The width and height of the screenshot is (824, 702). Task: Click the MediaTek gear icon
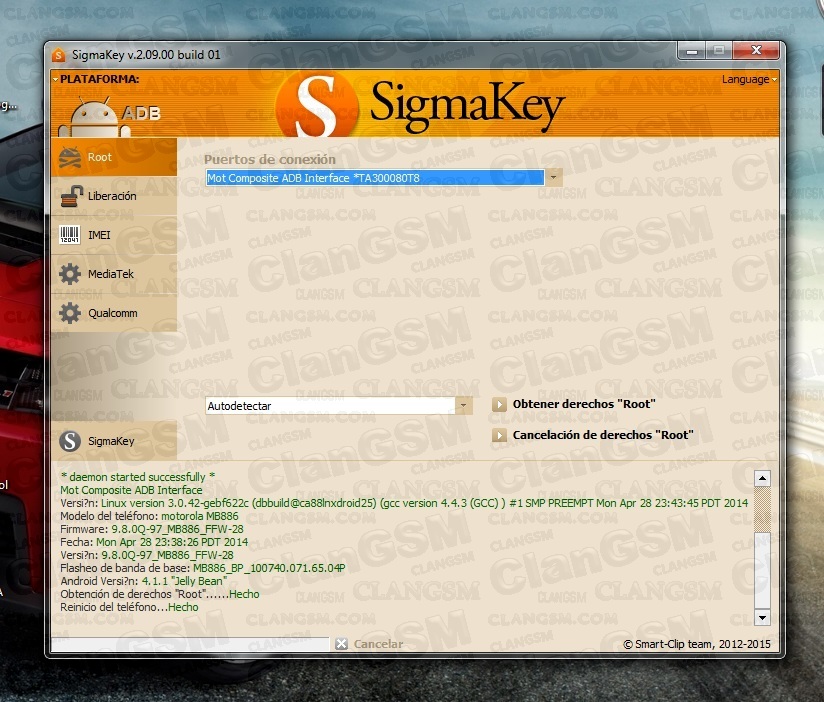point(70,274)
